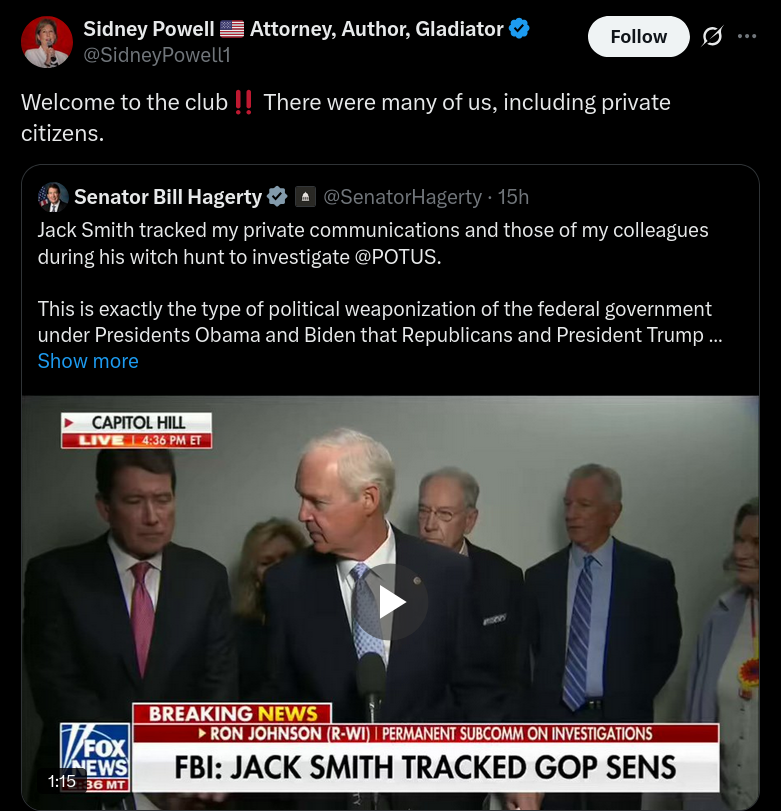Screen dimensions: 781x811
Task: Click the 1:15 video duration label
Action: click(62, 781)
